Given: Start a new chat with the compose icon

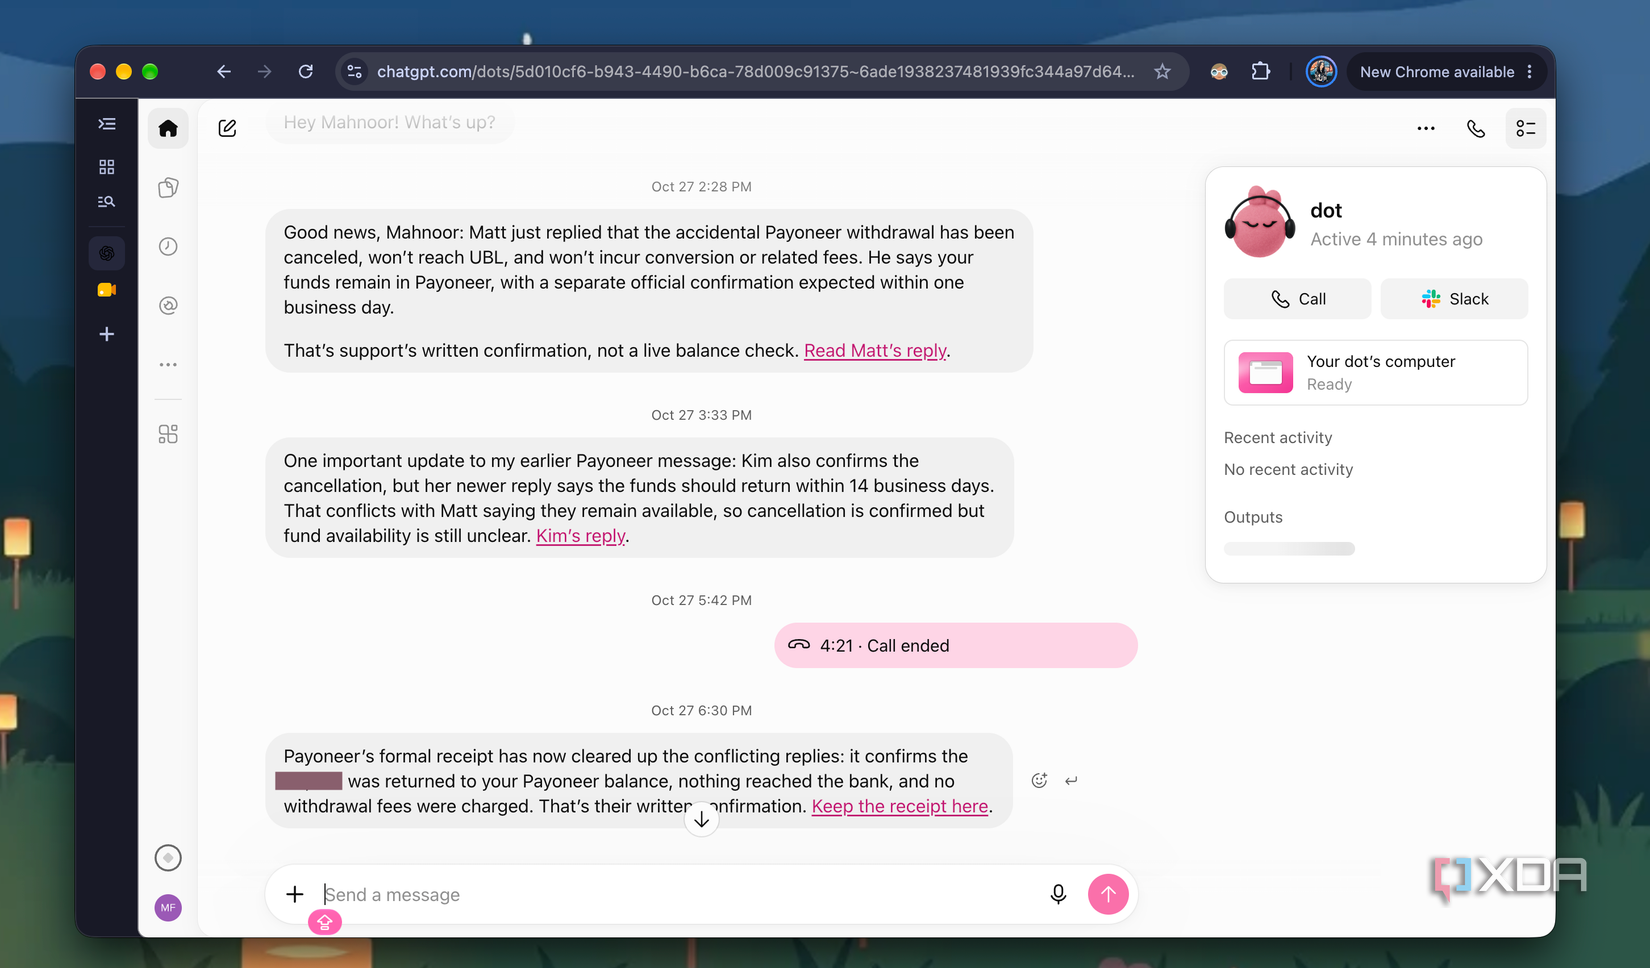Looking at the screenshot, I should click(227, 128).
